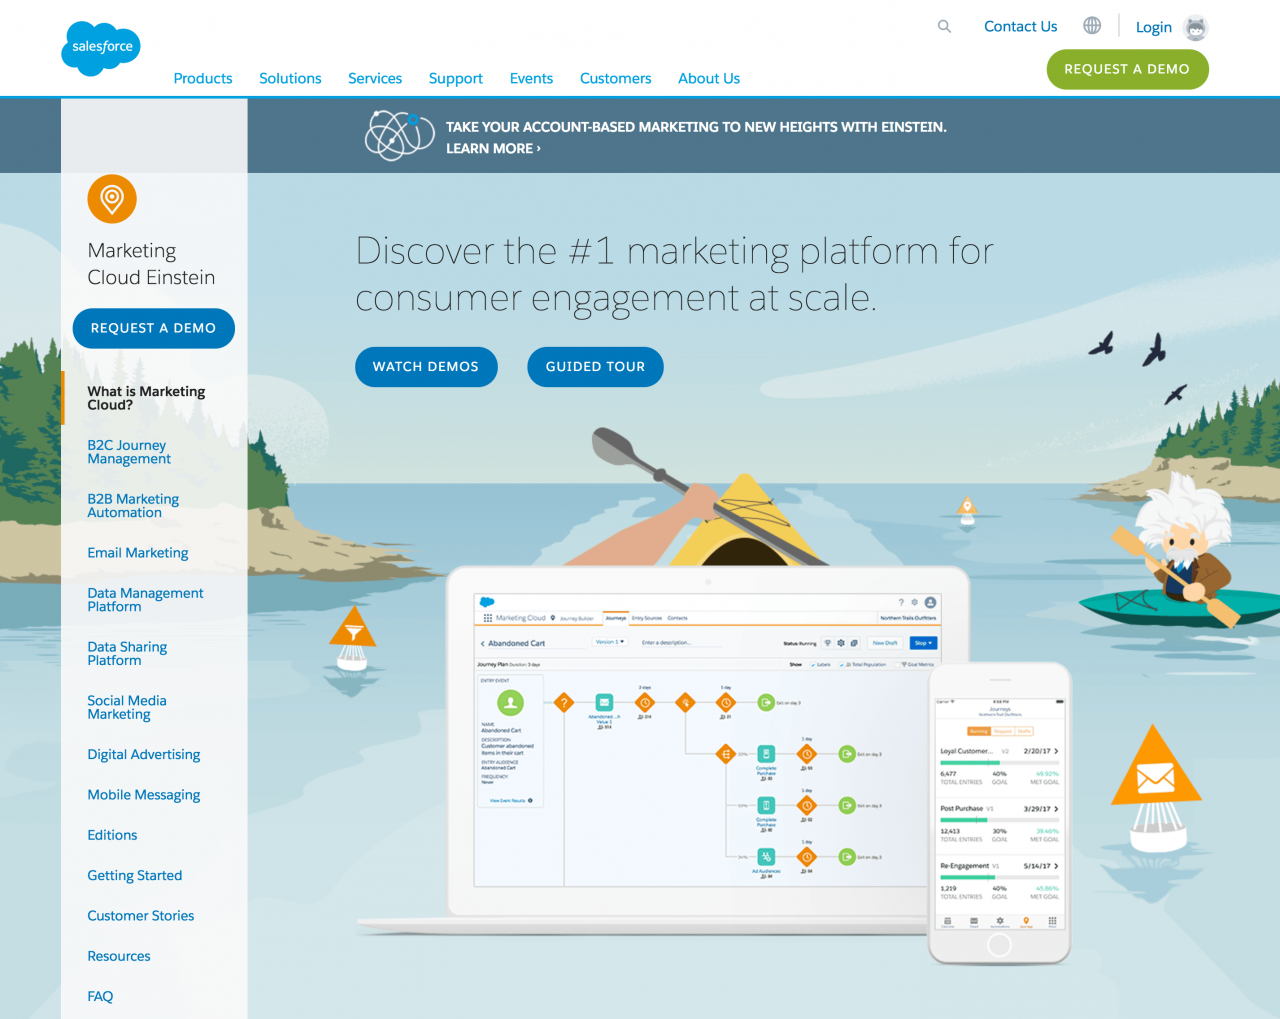The image size is (1280, 1019).
Task: Open Getting Started link
Action: coord(135,876)
